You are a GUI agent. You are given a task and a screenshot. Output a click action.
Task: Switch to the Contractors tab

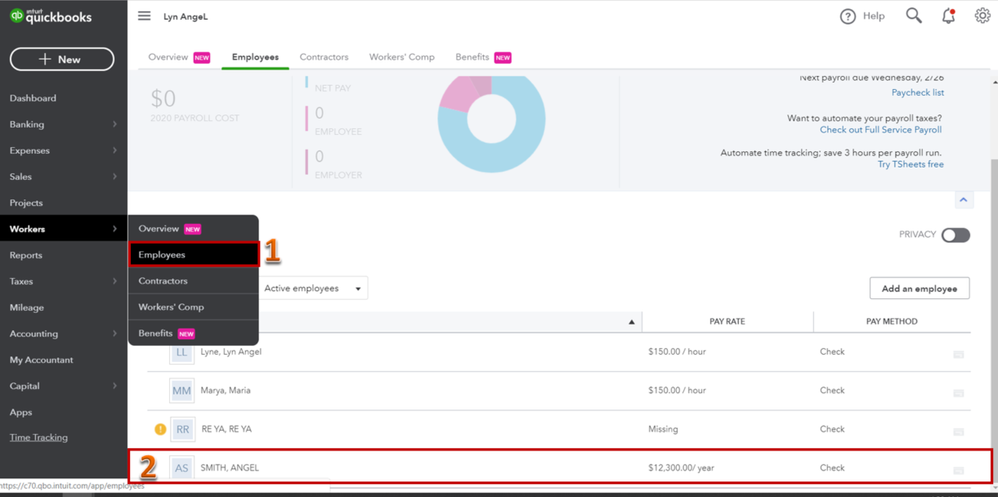(324, 57)
